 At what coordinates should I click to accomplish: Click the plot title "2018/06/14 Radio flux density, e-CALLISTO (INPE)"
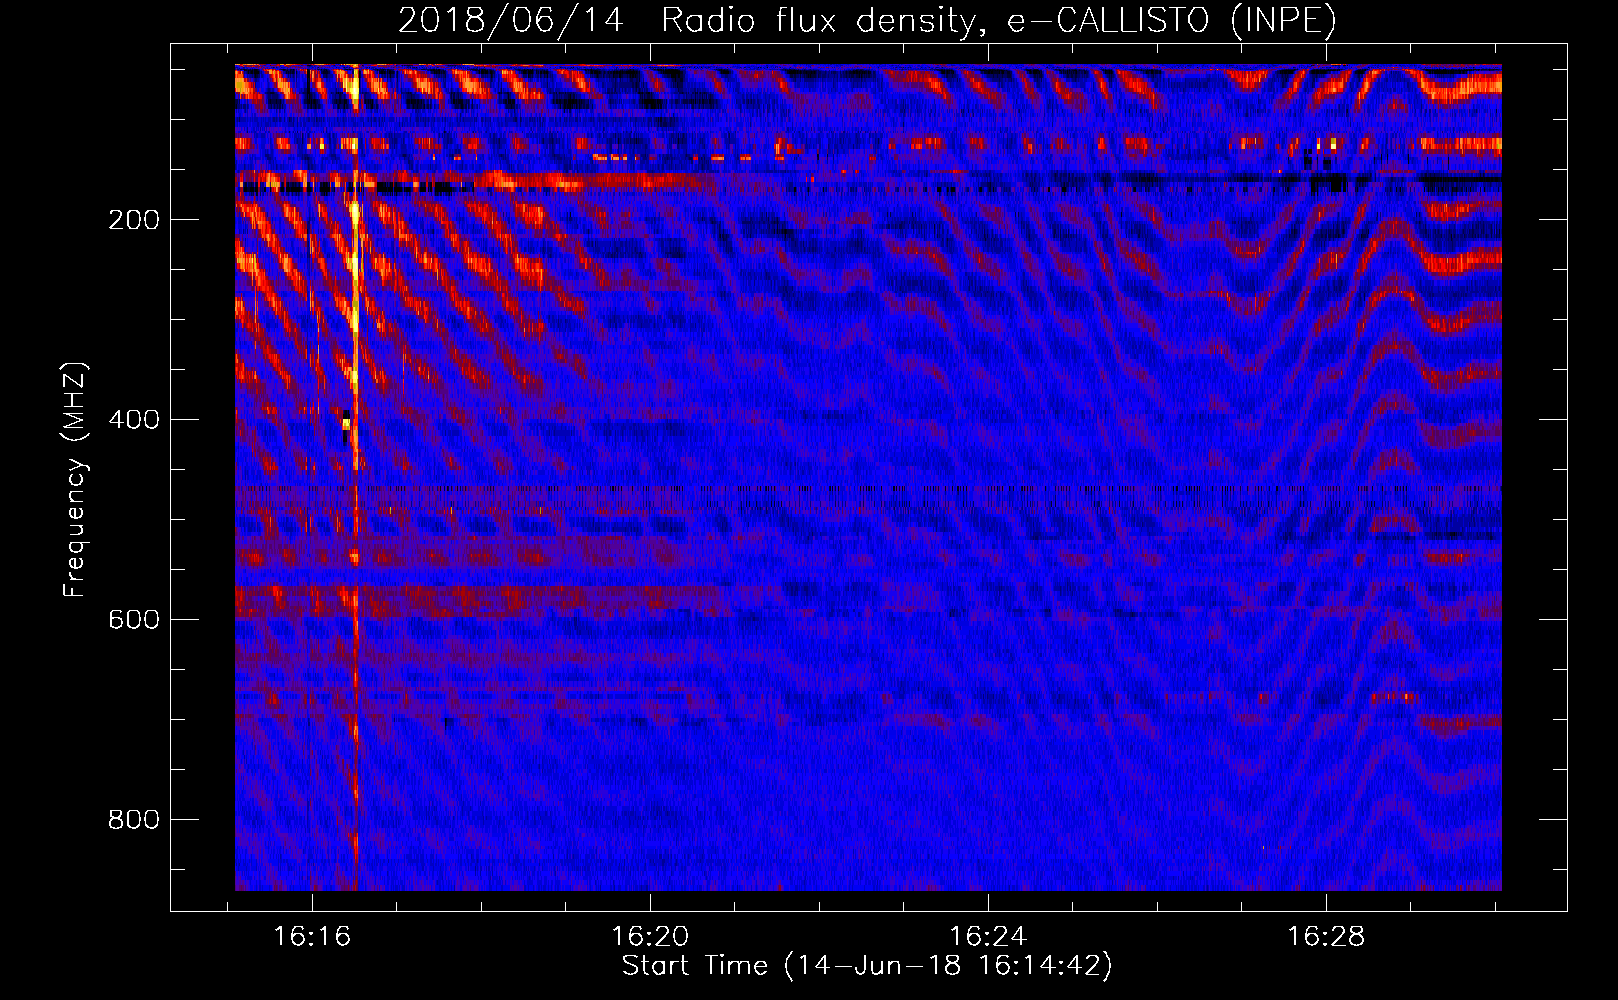[x=867, y=20]
